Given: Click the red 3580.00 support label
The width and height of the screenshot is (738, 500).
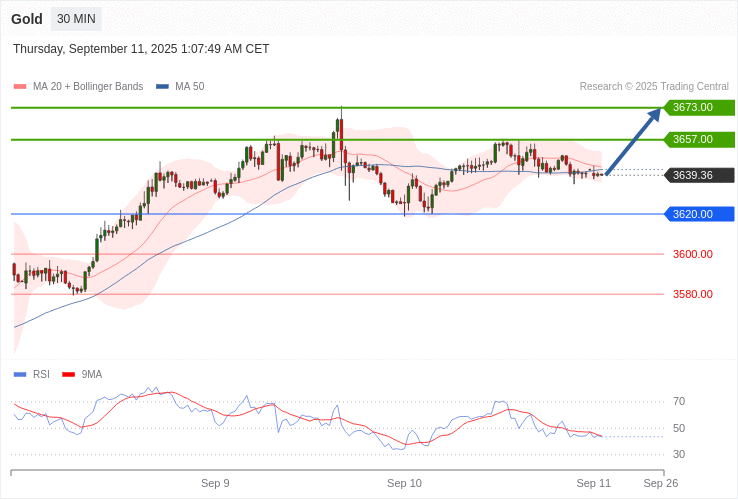Looking at the screenshot, I should [692, 294].
